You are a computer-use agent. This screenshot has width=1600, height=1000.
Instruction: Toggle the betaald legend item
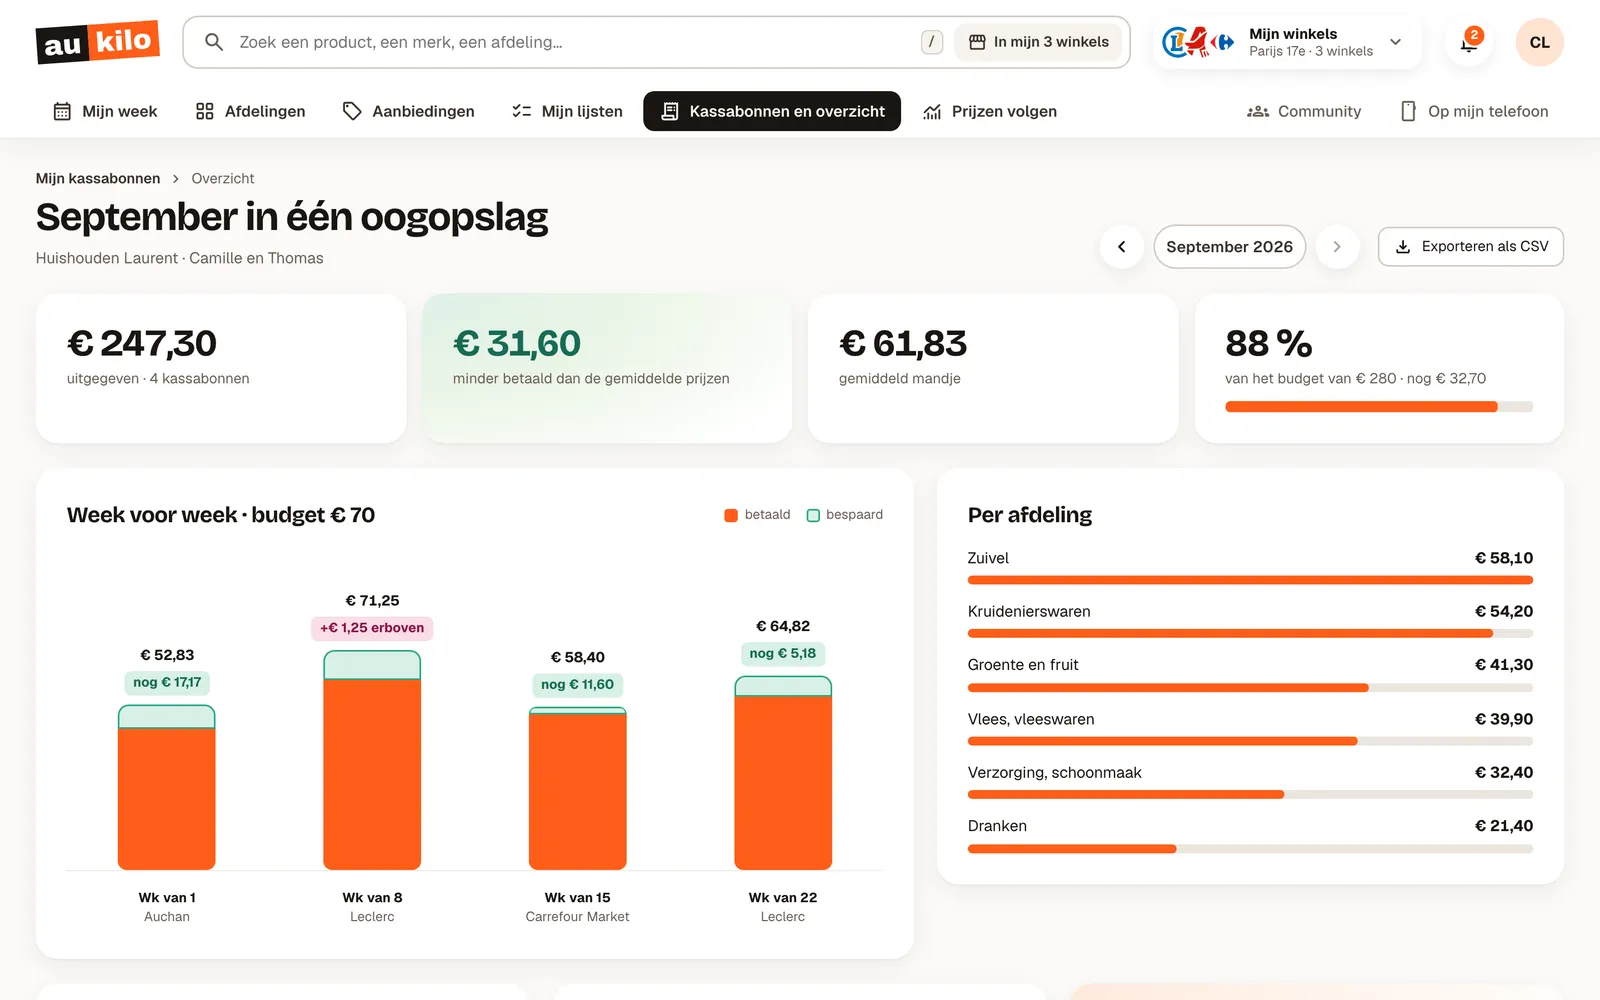point(757,515)
